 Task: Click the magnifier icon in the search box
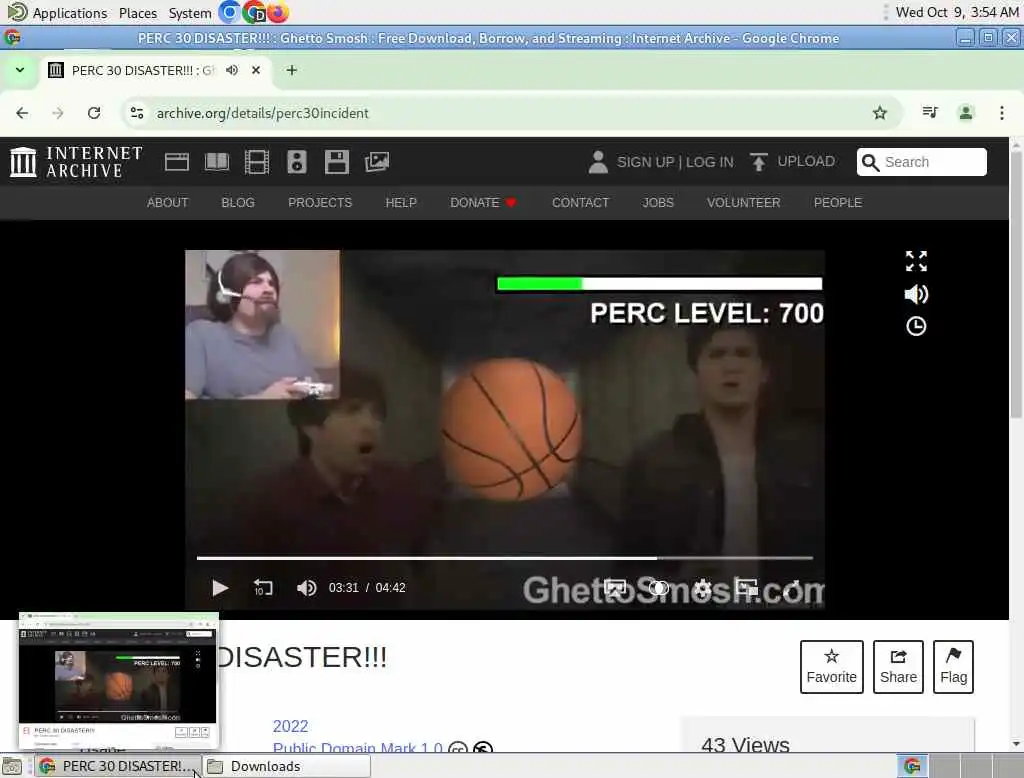point(870,162)
